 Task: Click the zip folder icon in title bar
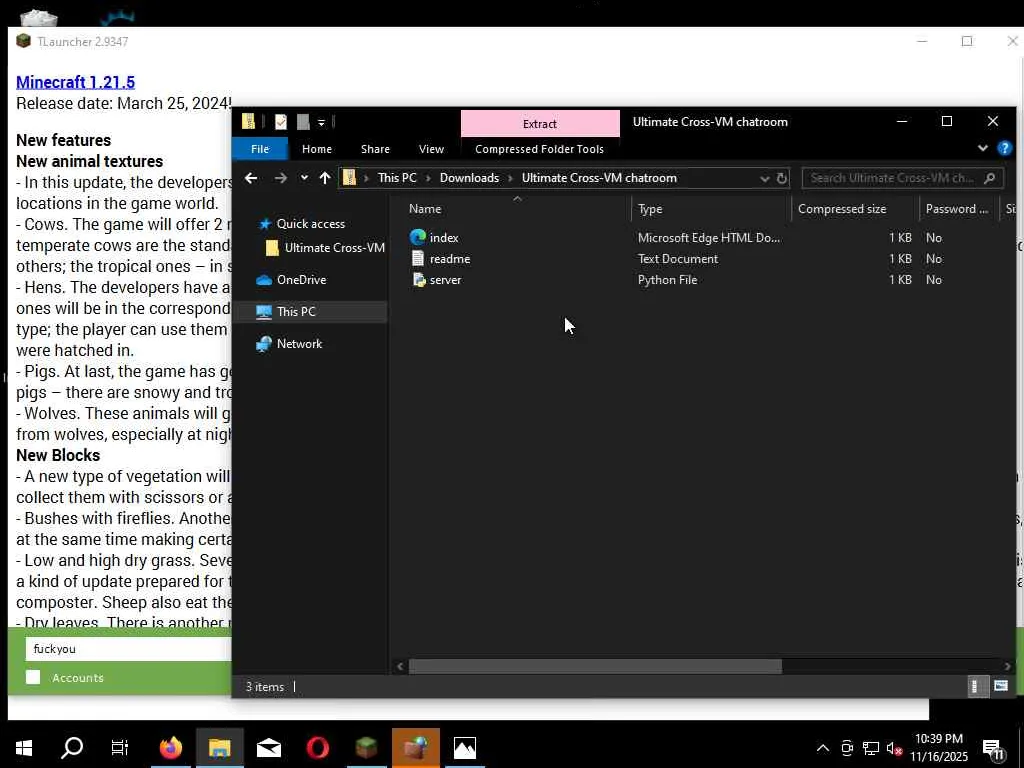tap(248, 121)
